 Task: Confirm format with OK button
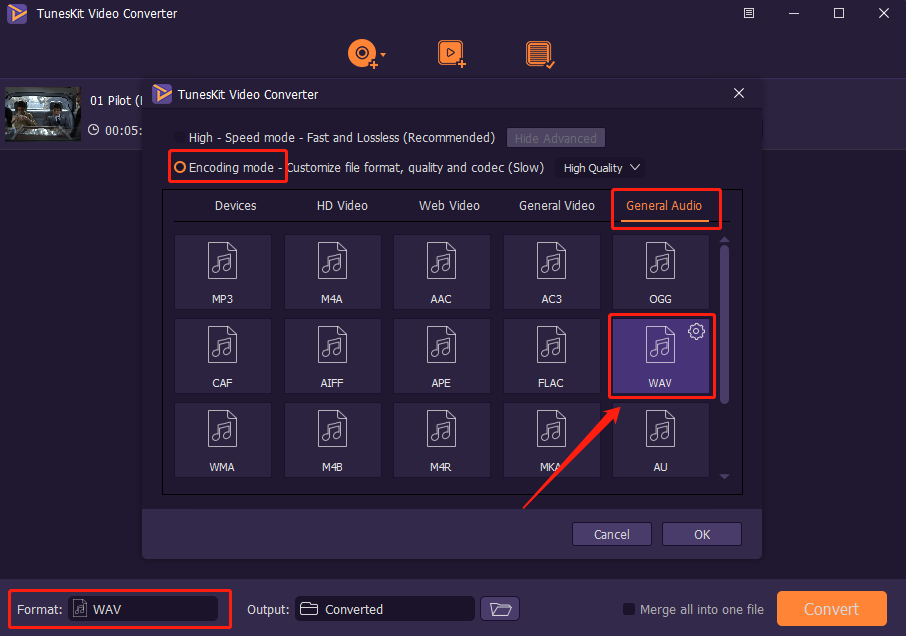pyautogui.click(x=702, y=534)
